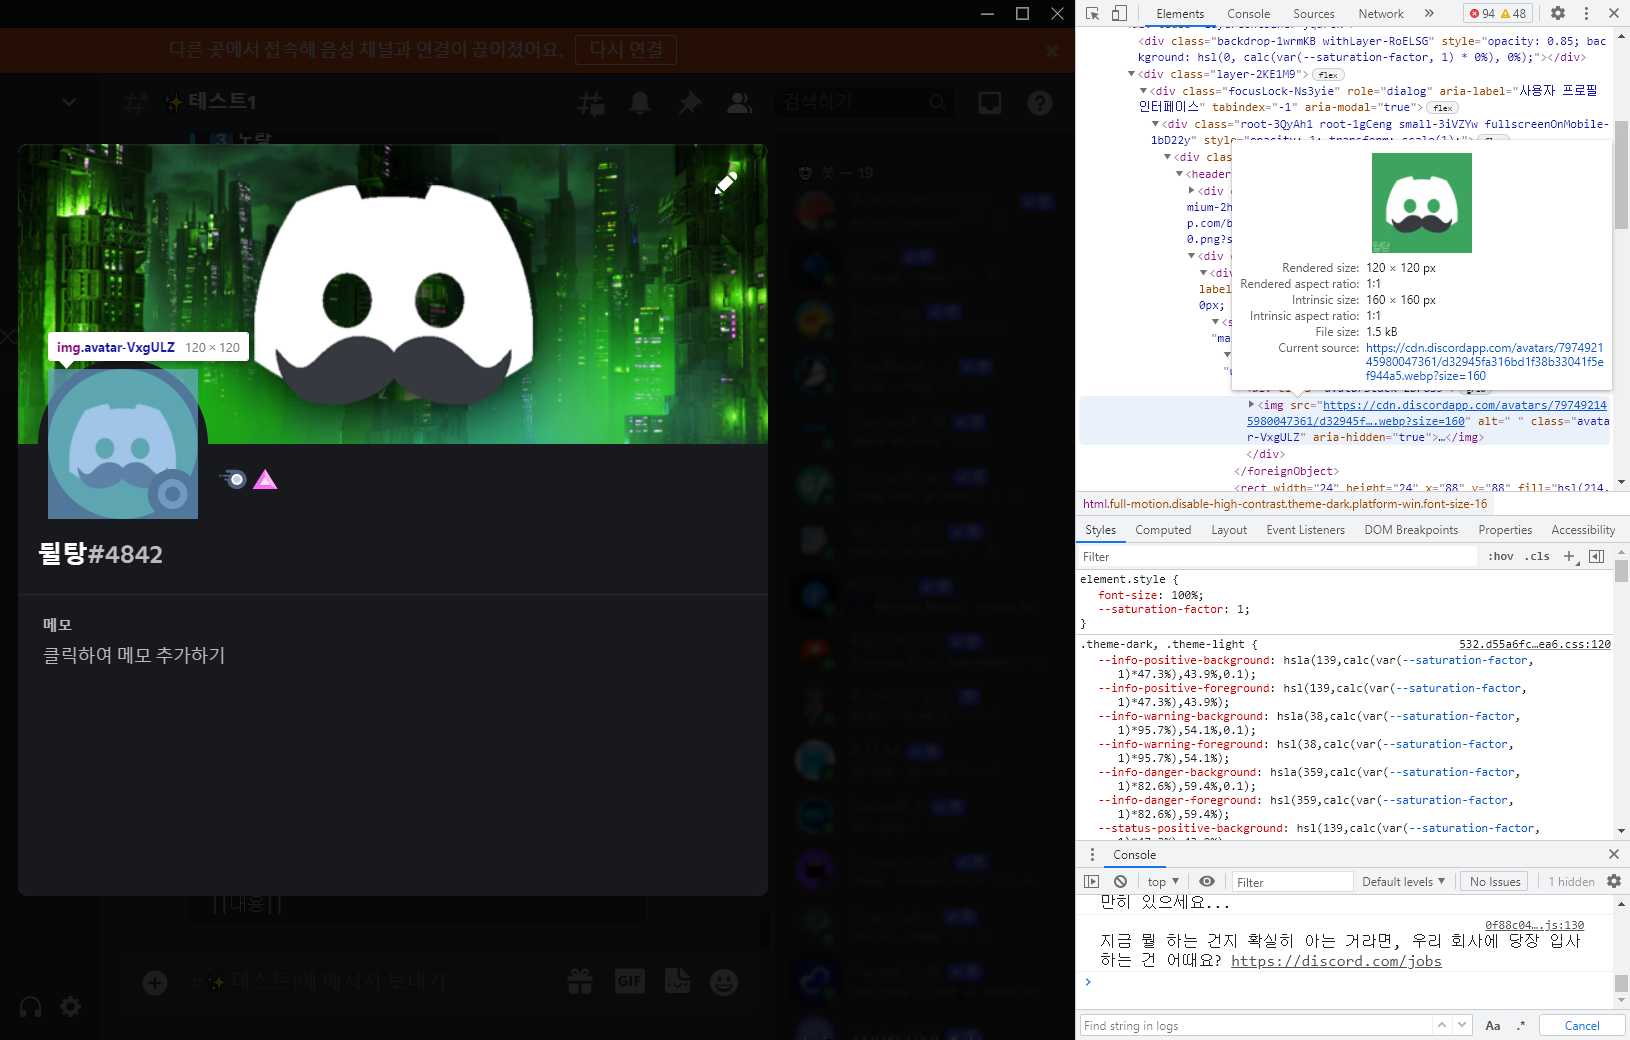Click img src cdn.discordapp.com link in DOM
The image size is (1630, 1040).
[x=1426, y=413]
